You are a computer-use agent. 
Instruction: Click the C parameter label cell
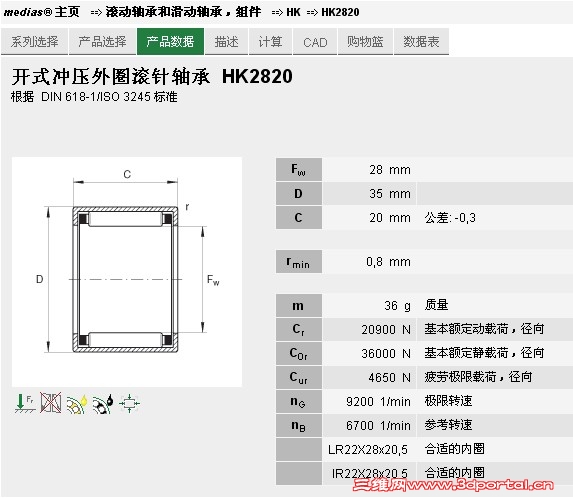tap(299, 217)
